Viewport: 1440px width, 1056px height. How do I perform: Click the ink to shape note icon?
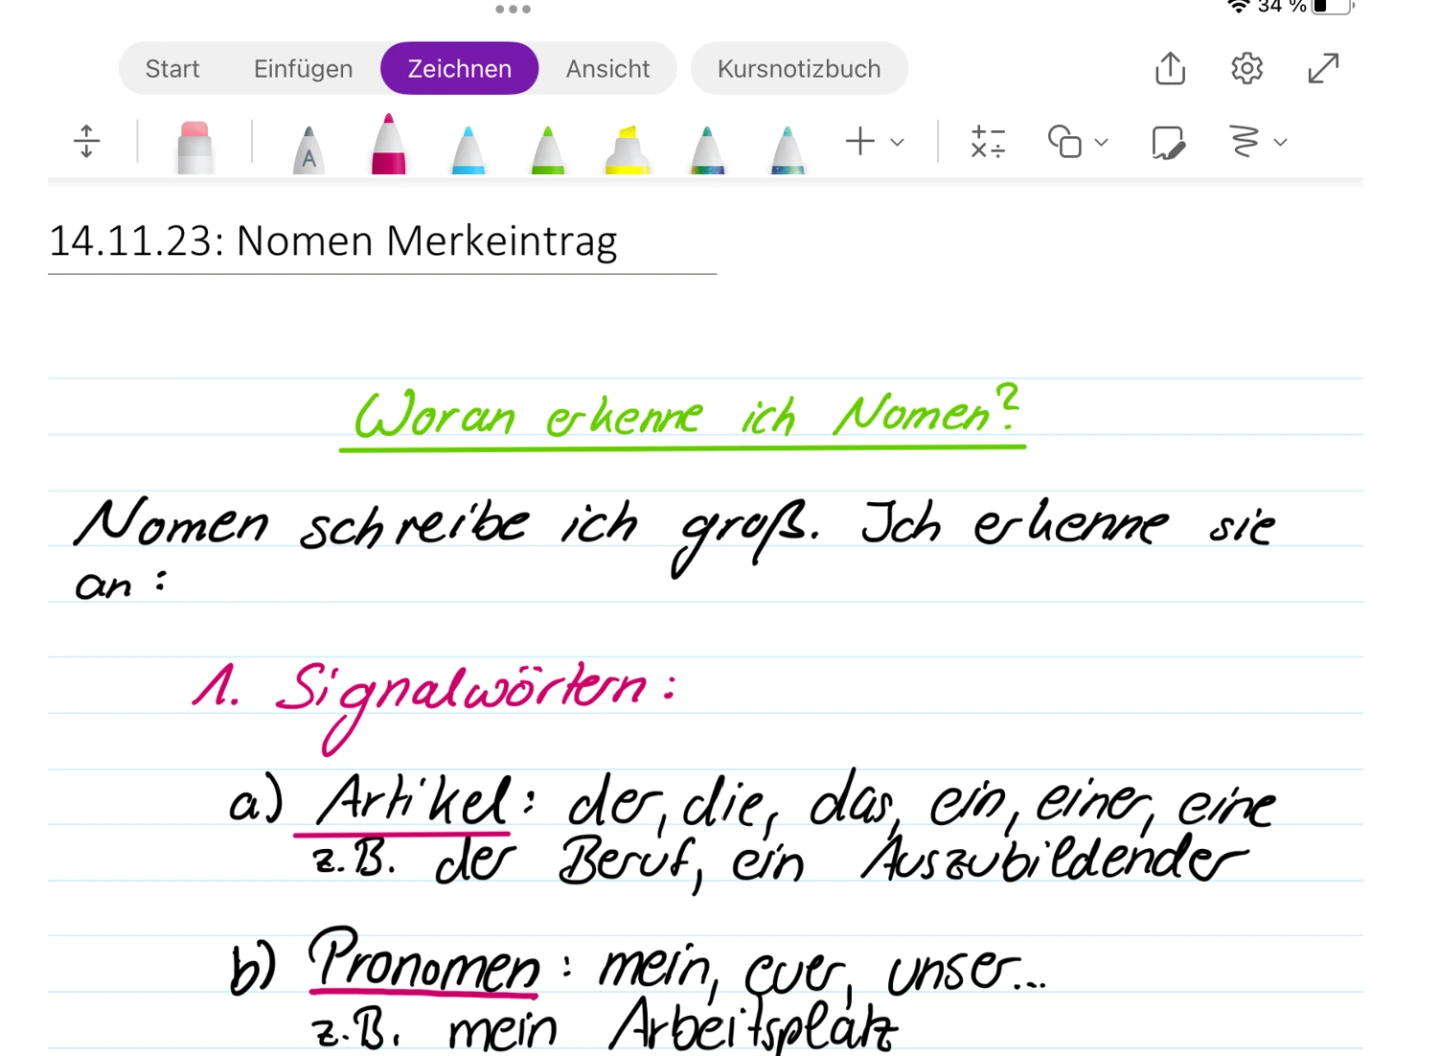[x=1167, y=142]
